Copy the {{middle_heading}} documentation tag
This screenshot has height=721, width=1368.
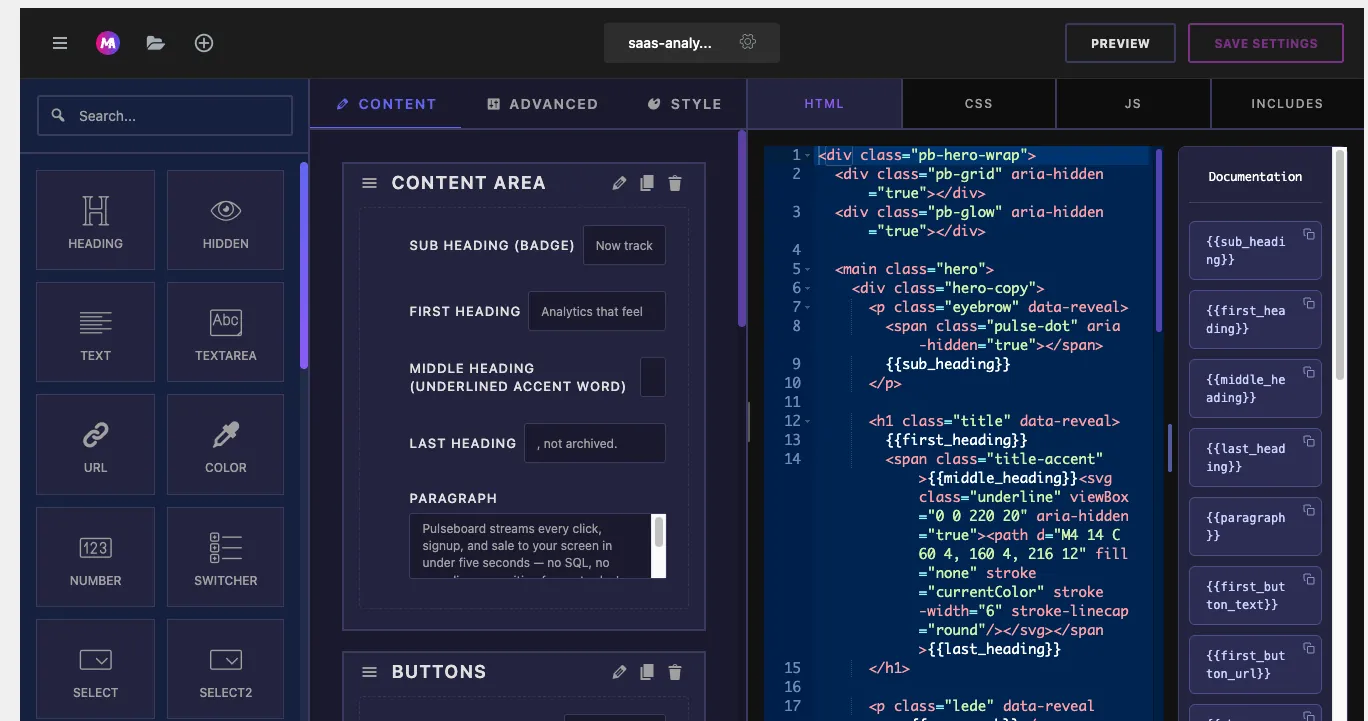tap(1309, 372)
